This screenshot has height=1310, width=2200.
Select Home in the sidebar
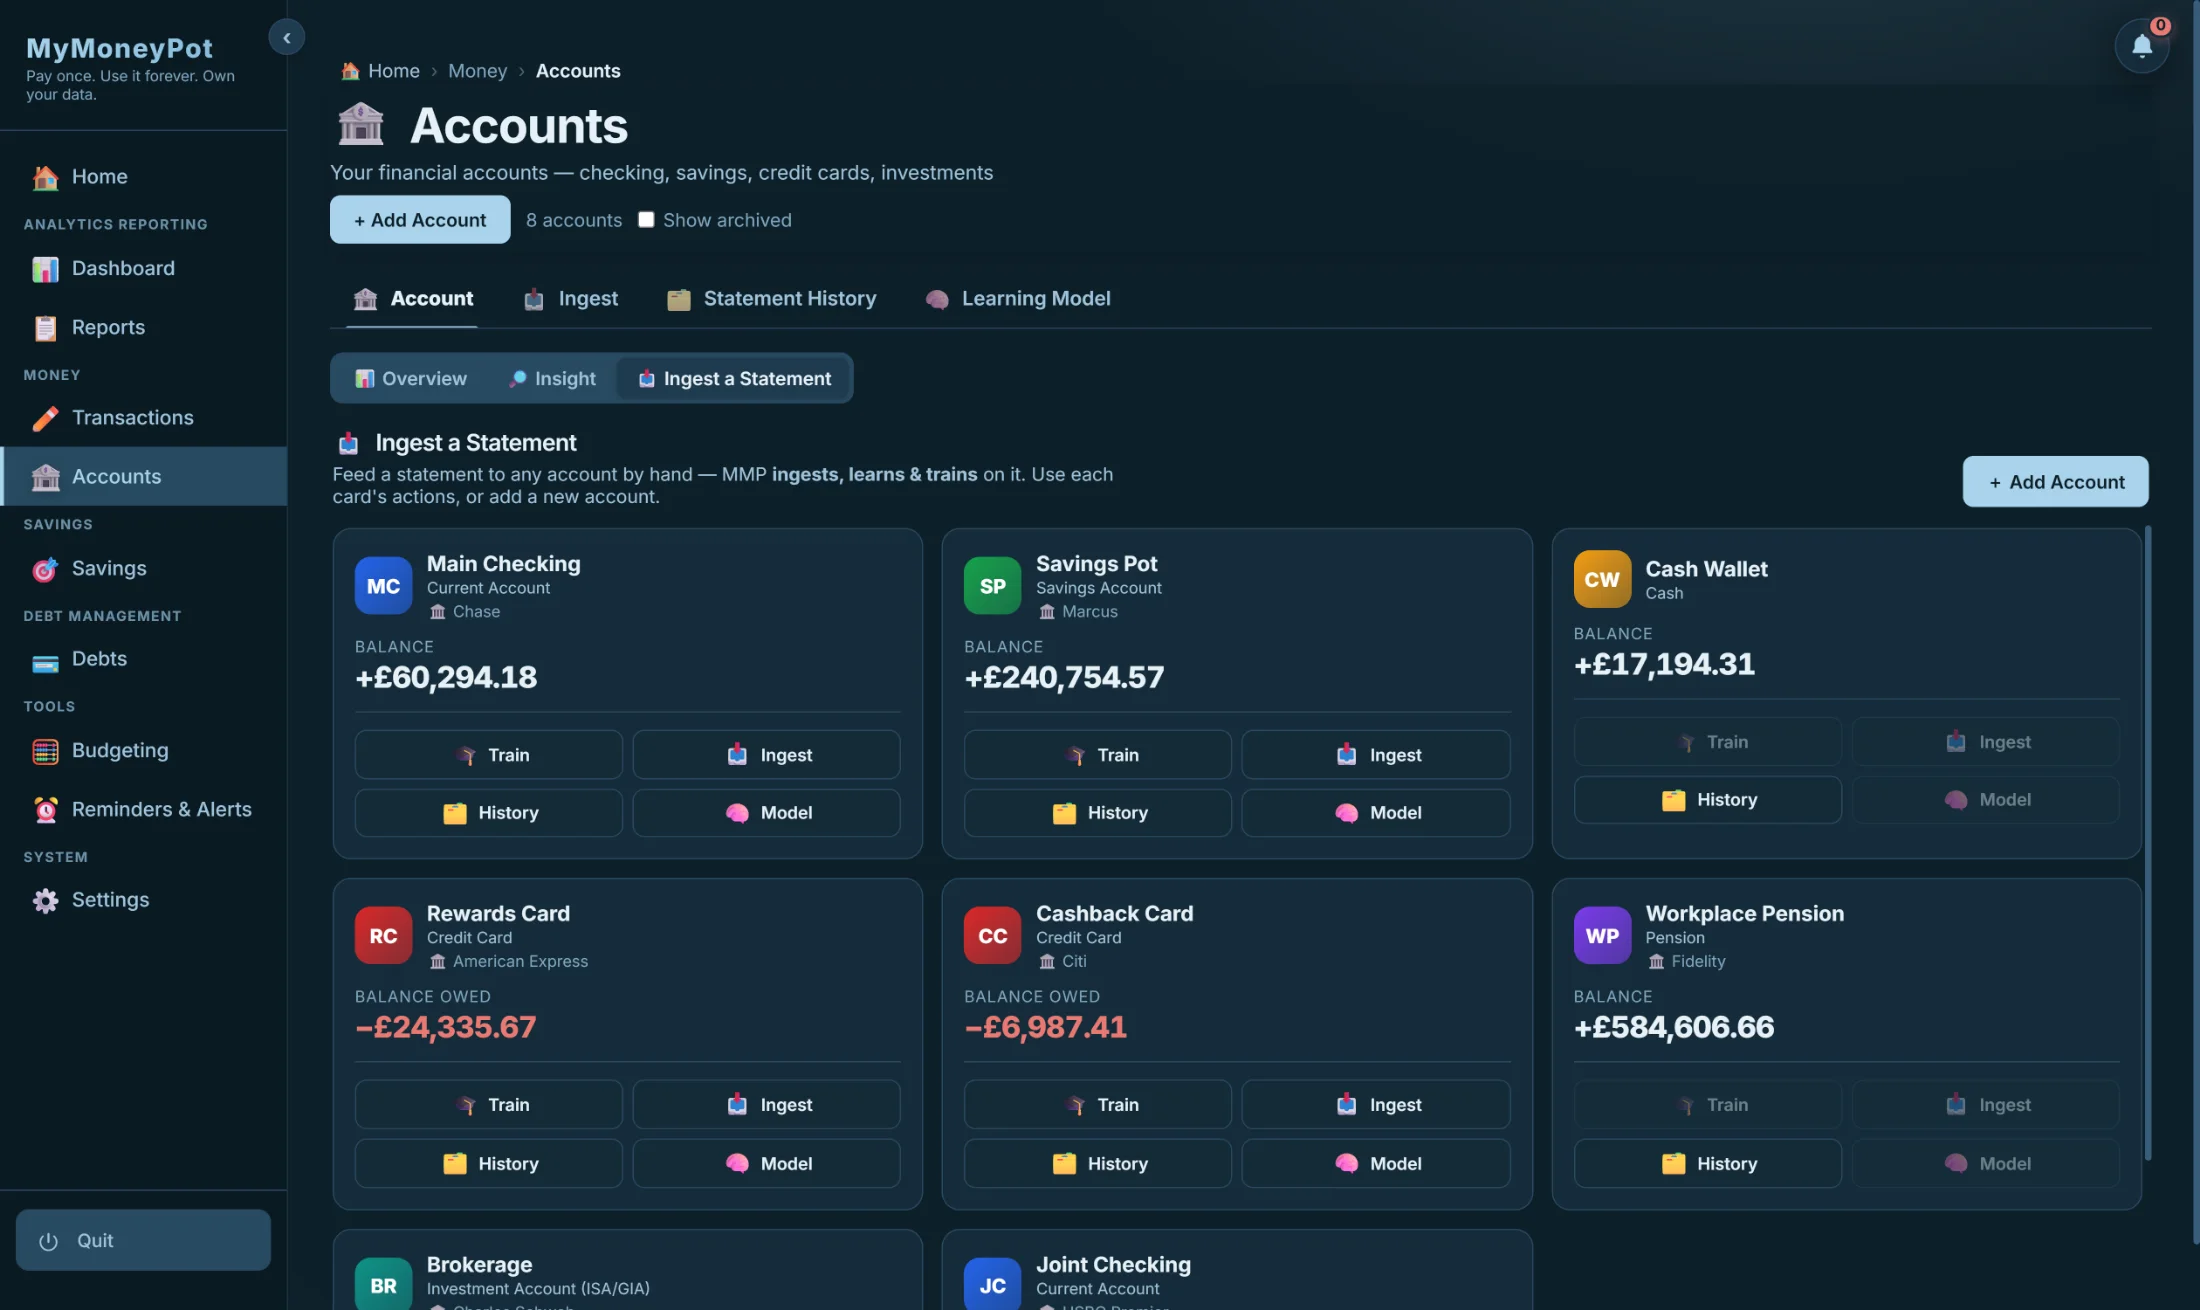tap(143, 177)
